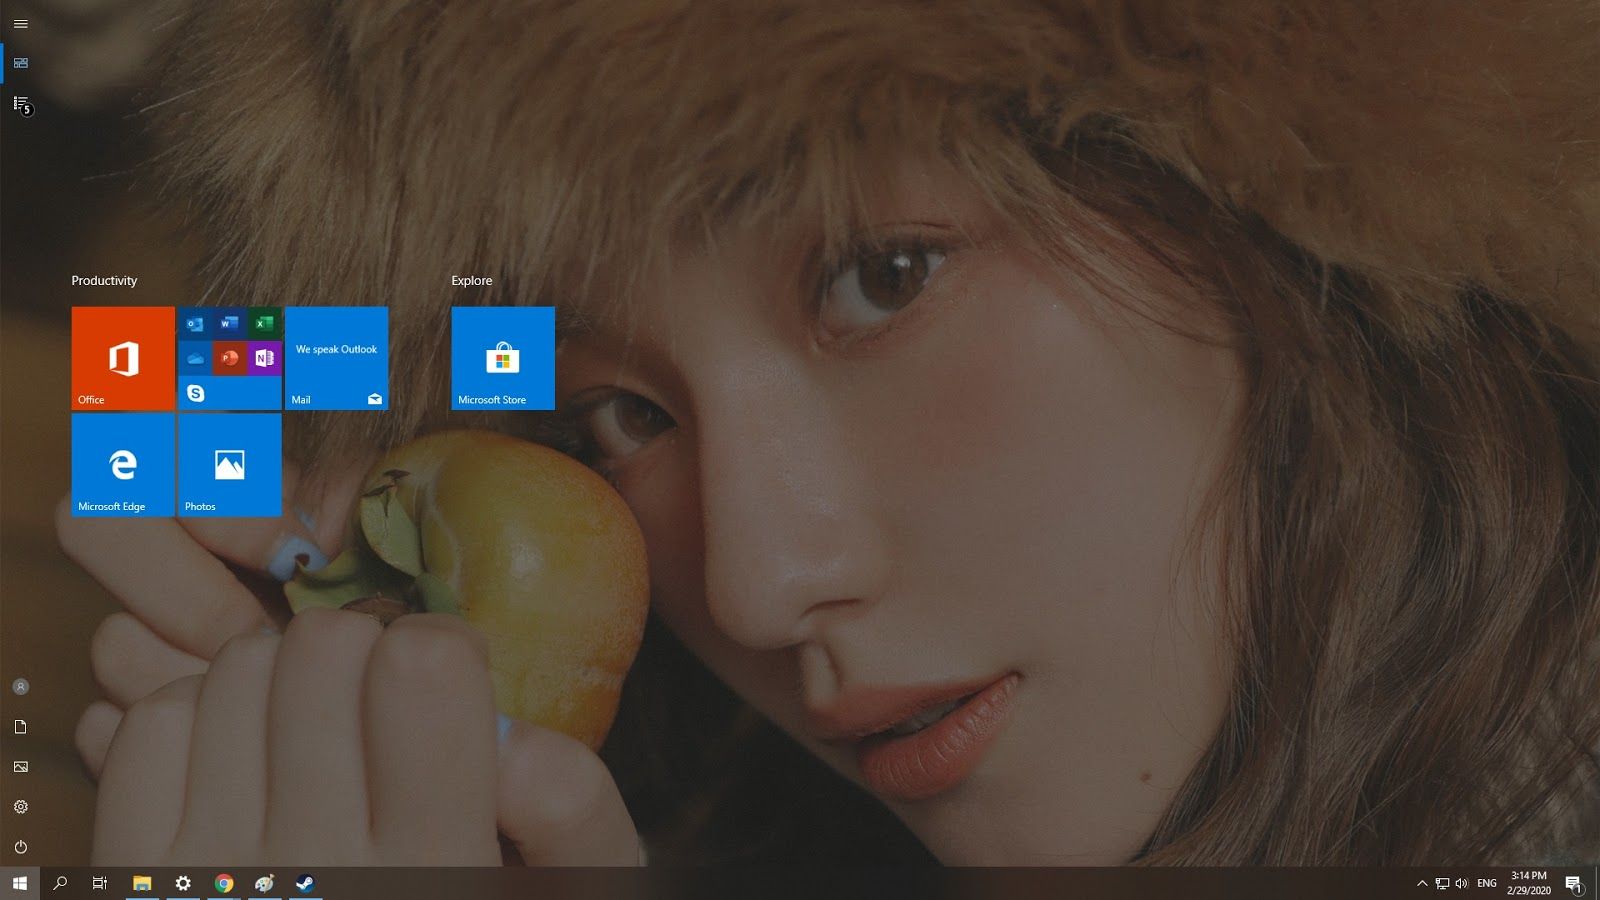Screen dimensions: 1600x900
Task: Open Pictures from the Start sidebar
Action: click(x=21, y=766)
